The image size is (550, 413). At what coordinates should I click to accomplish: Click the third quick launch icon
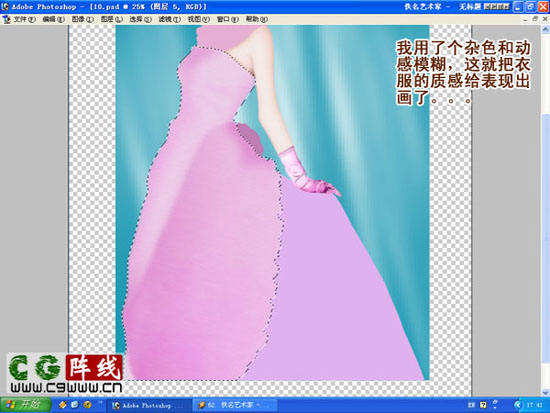coord(87,405)
